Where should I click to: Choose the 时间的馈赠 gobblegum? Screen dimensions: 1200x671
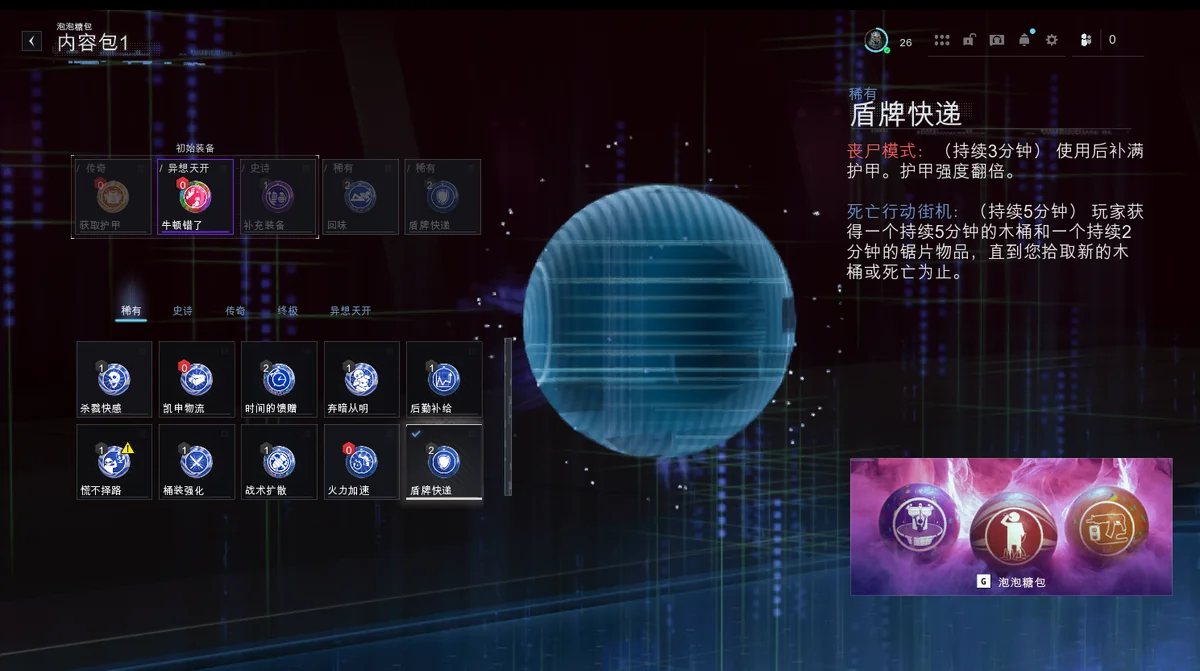[x=279, y=379]
